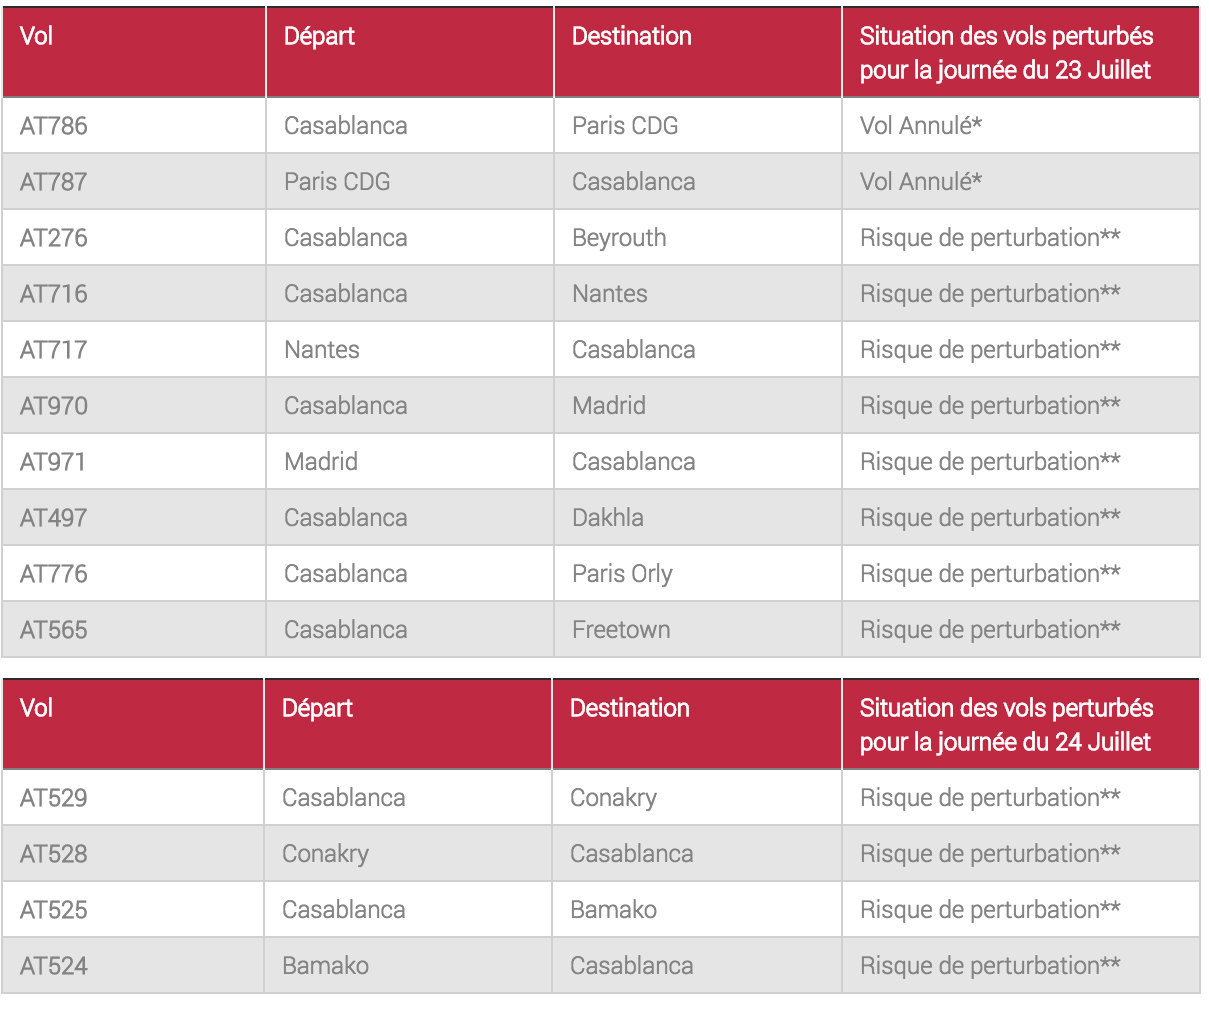The width and height of the screenshot is (1209, 1018).
Task: Click the Paris Orly destination cell
Action: tap(622, 574)
